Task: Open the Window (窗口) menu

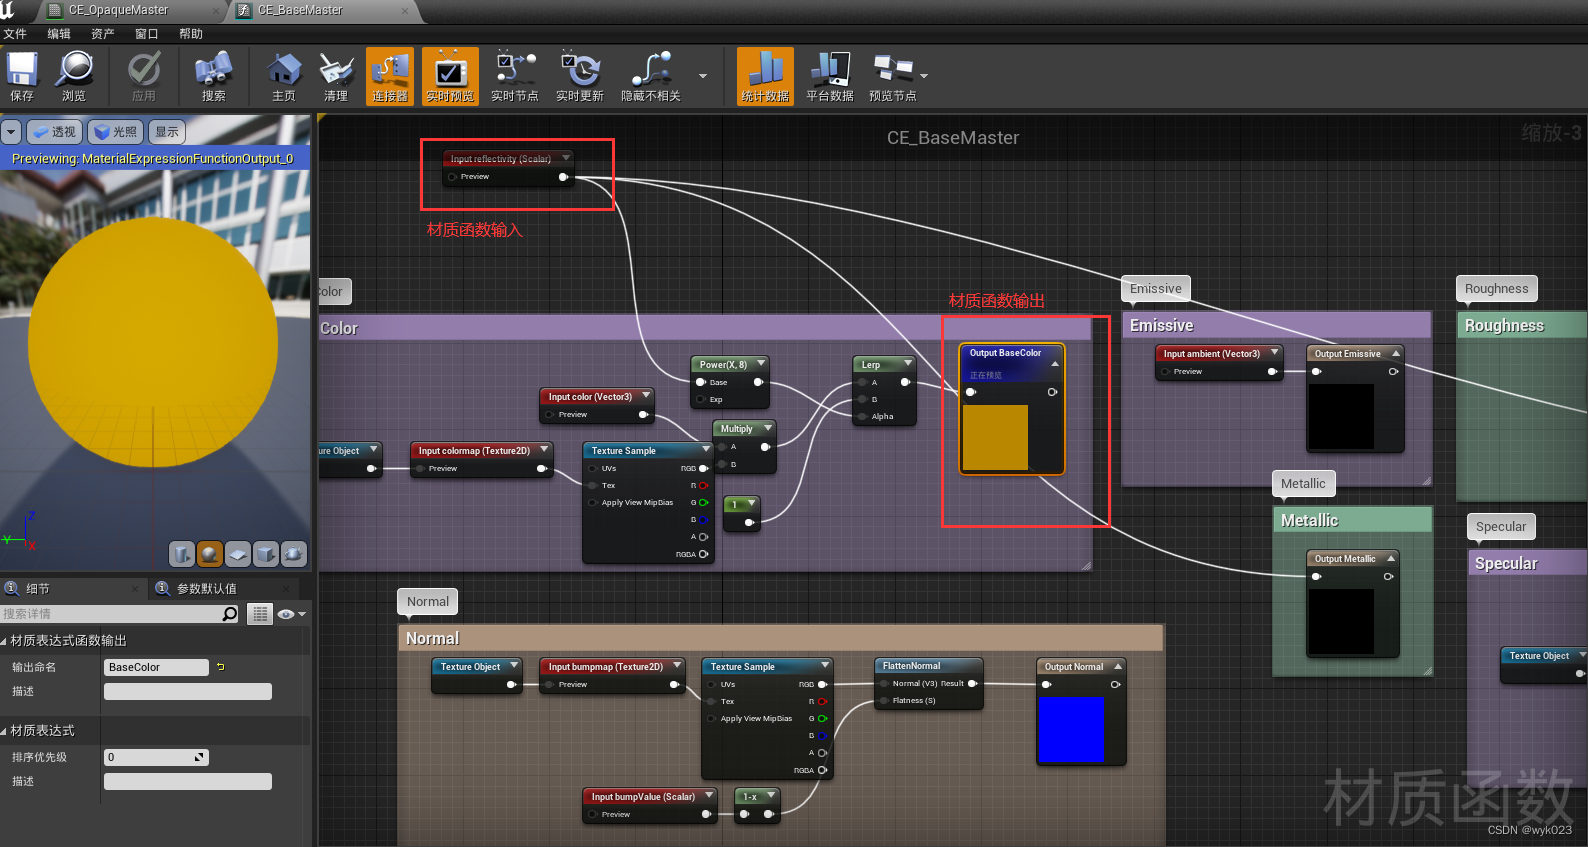Action: 147,33
